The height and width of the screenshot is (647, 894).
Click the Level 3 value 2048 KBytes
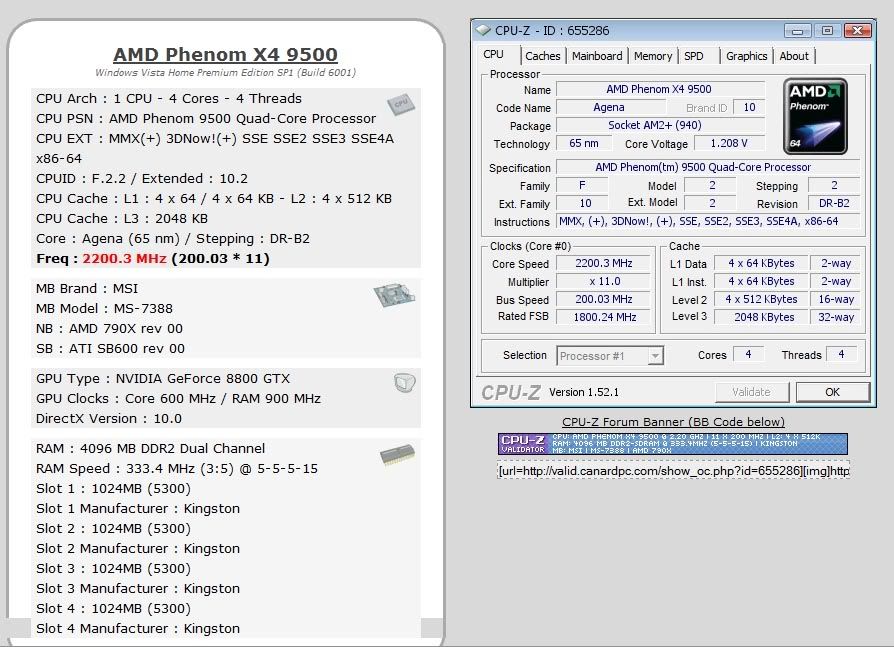click(x=761, y=317)
